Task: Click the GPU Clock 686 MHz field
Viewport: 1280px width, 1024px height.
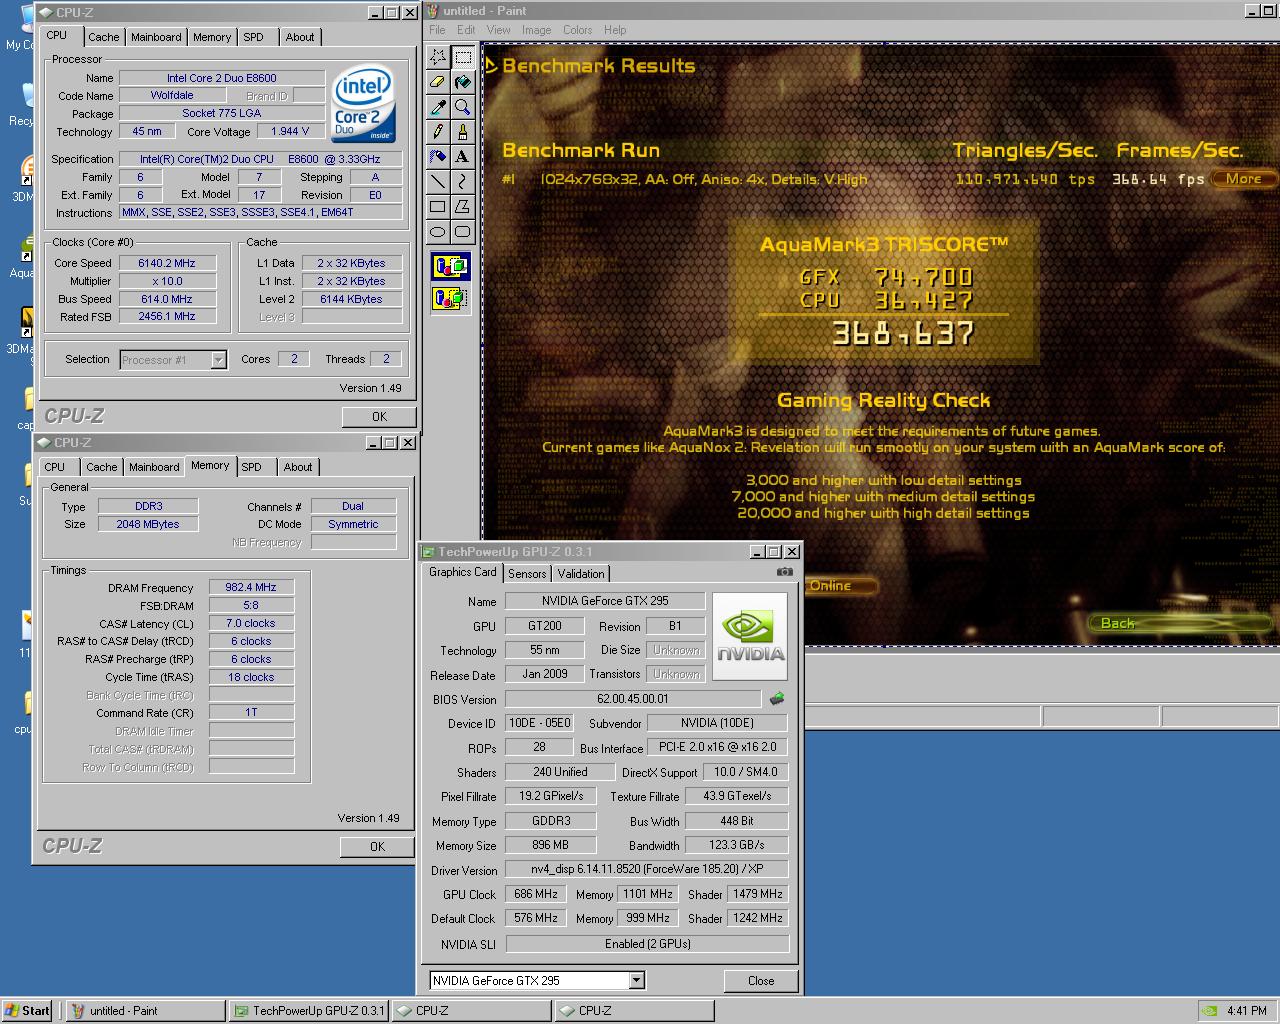Action: click(536, 894)
